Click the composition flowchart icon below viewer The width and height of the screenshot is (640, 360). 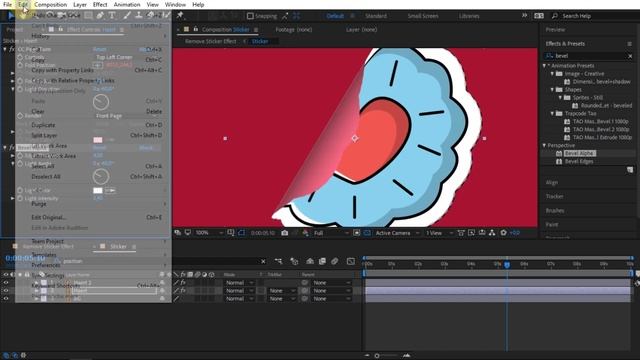point(492,233)
